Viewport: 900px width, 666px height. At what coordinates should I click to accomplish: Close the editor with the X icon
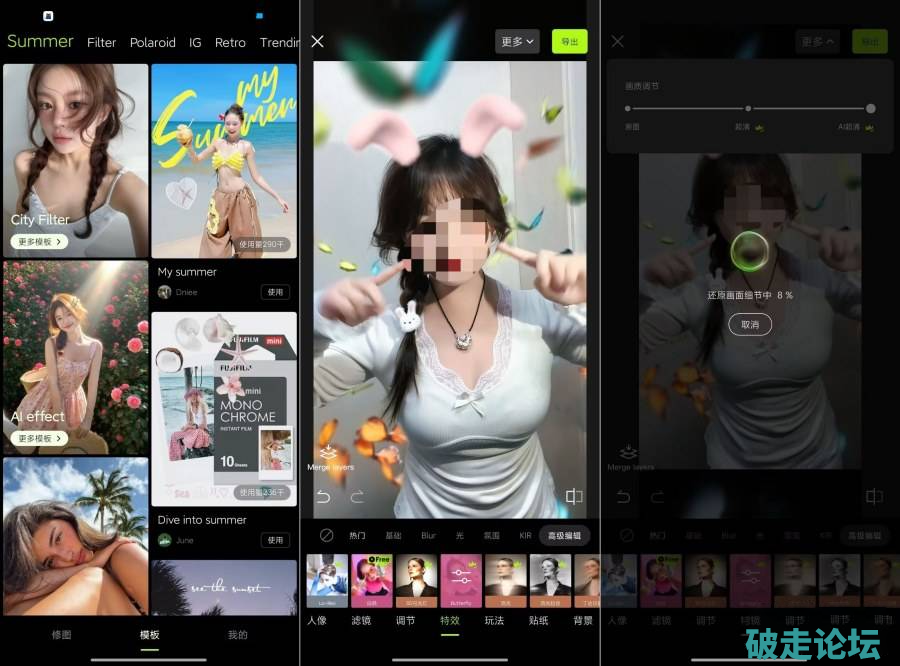tap(317, 41)
